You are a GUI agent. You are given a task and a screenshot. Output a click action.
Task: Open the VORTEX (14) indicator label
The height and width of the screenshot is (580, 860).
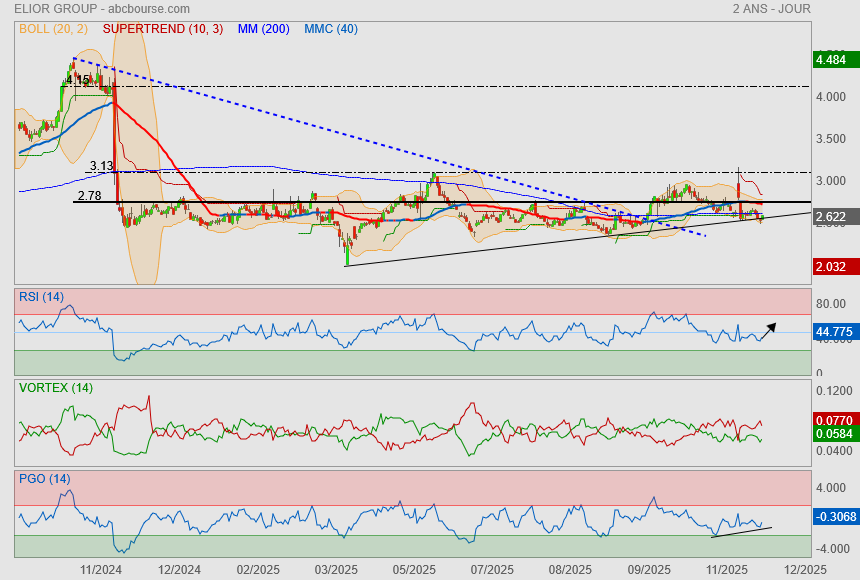point(56,387)
